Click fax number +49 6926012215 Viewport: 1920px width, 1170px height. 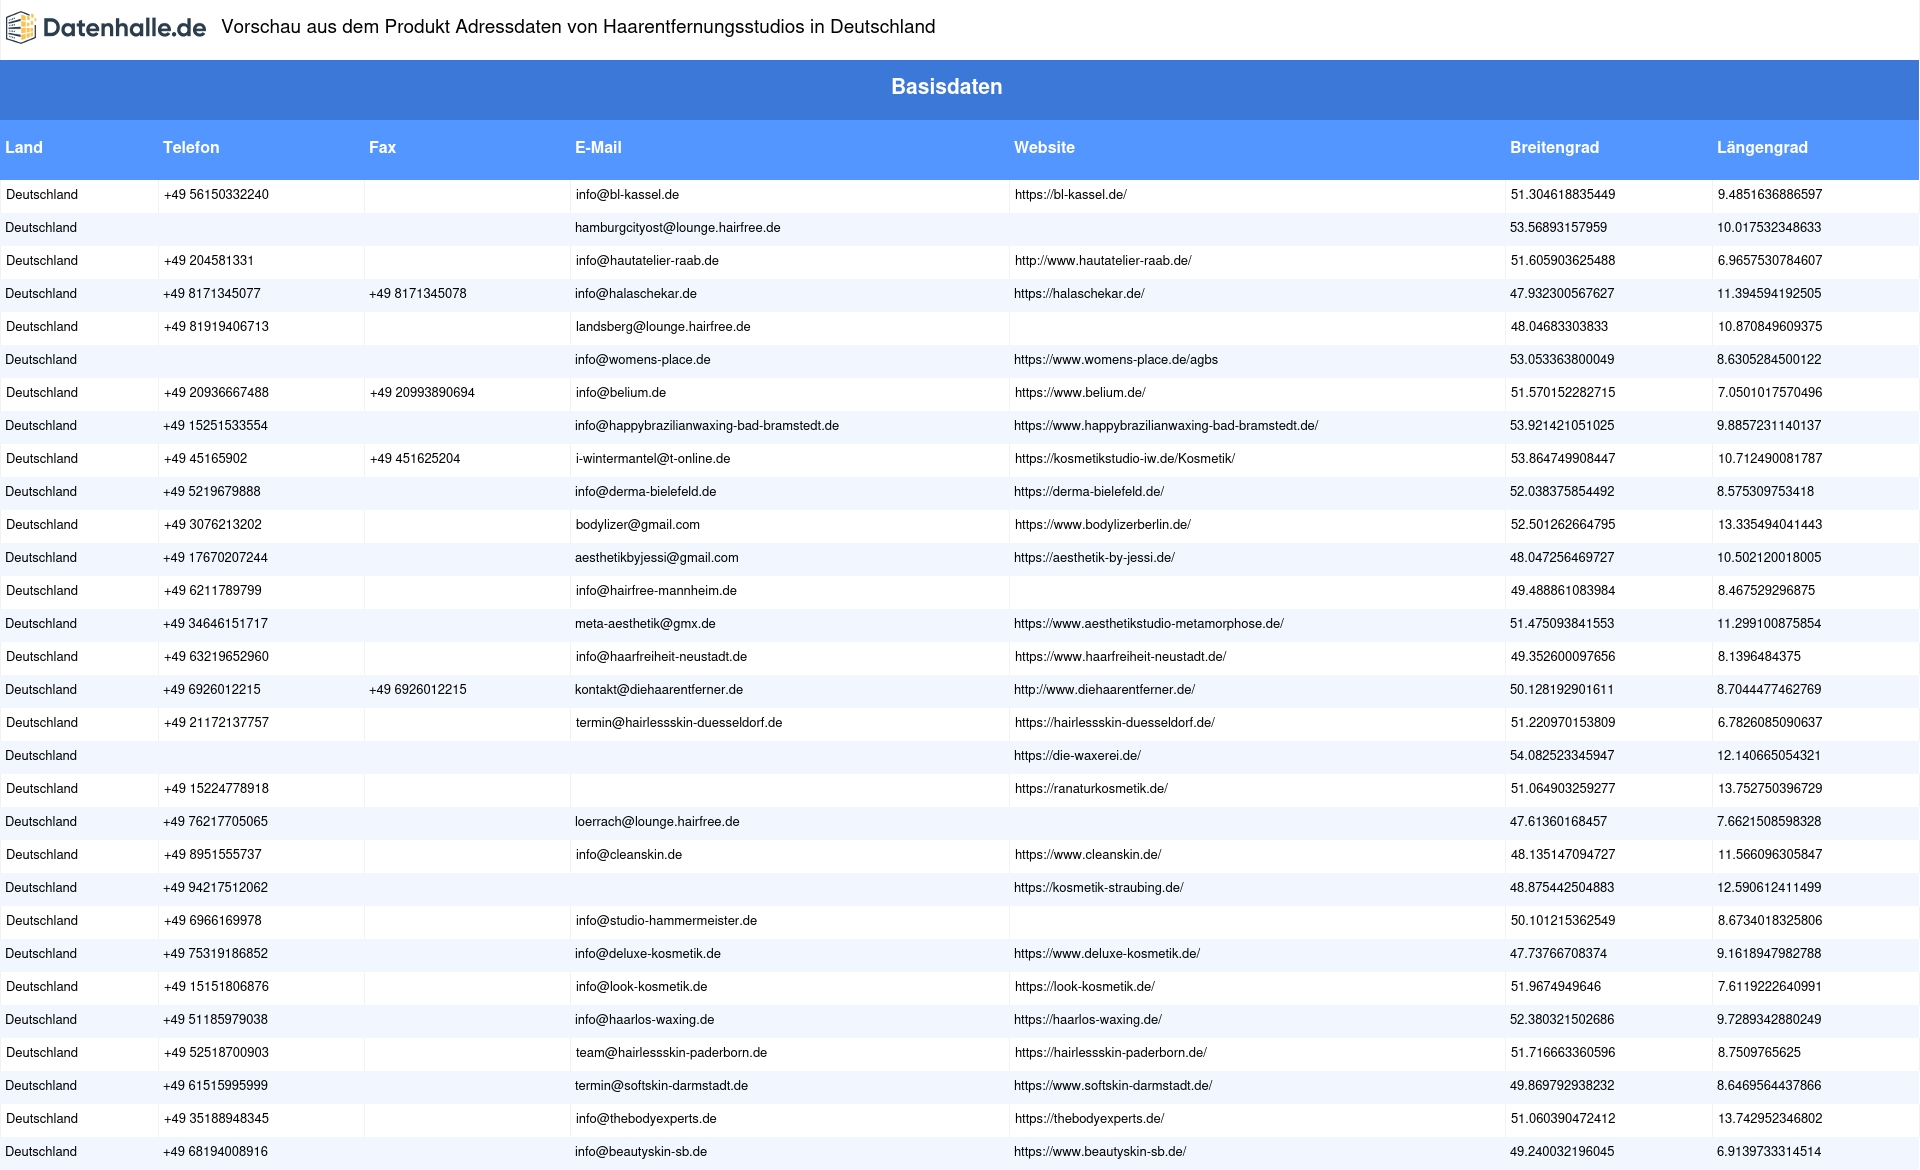[x=417, y=690]
